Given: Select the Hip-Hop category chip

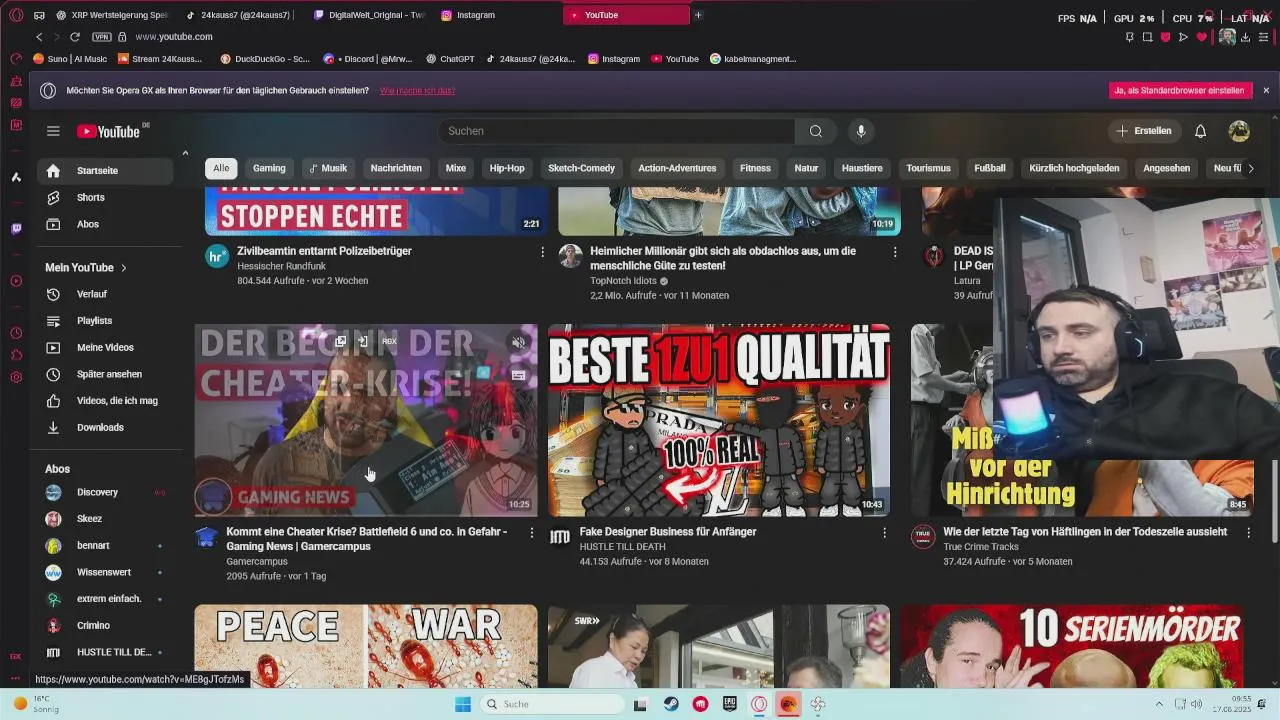Looking at the screenshot, I should 507,168.
